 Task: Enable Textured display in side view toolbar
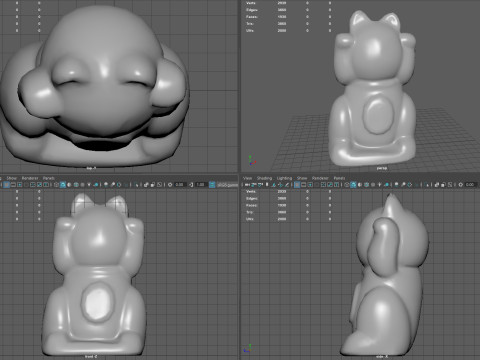[x=373, y=184]
